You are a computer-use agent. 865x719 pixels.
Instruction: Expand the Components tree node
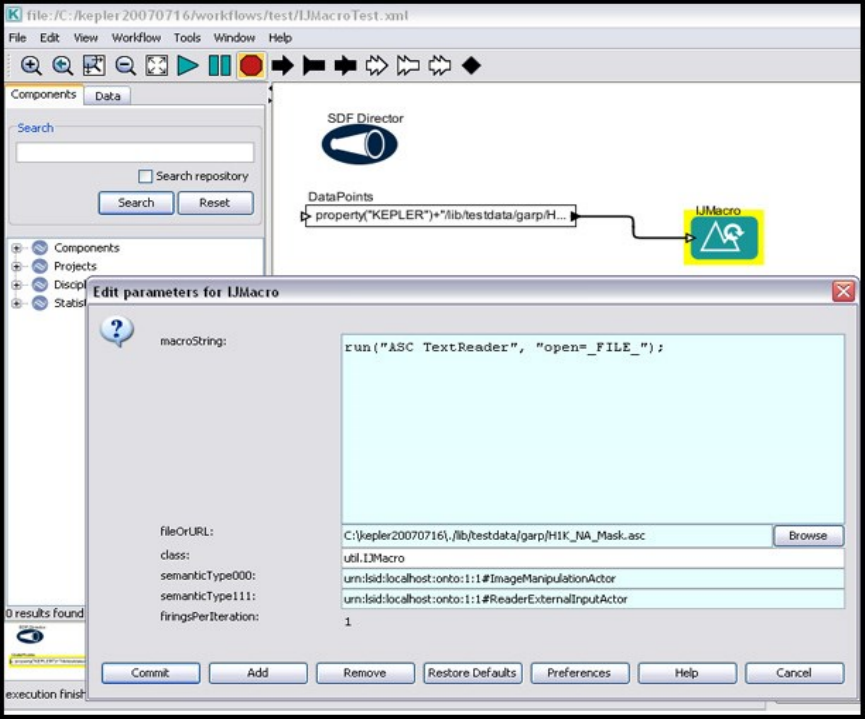pyautogui.click(x=17, y=248)
